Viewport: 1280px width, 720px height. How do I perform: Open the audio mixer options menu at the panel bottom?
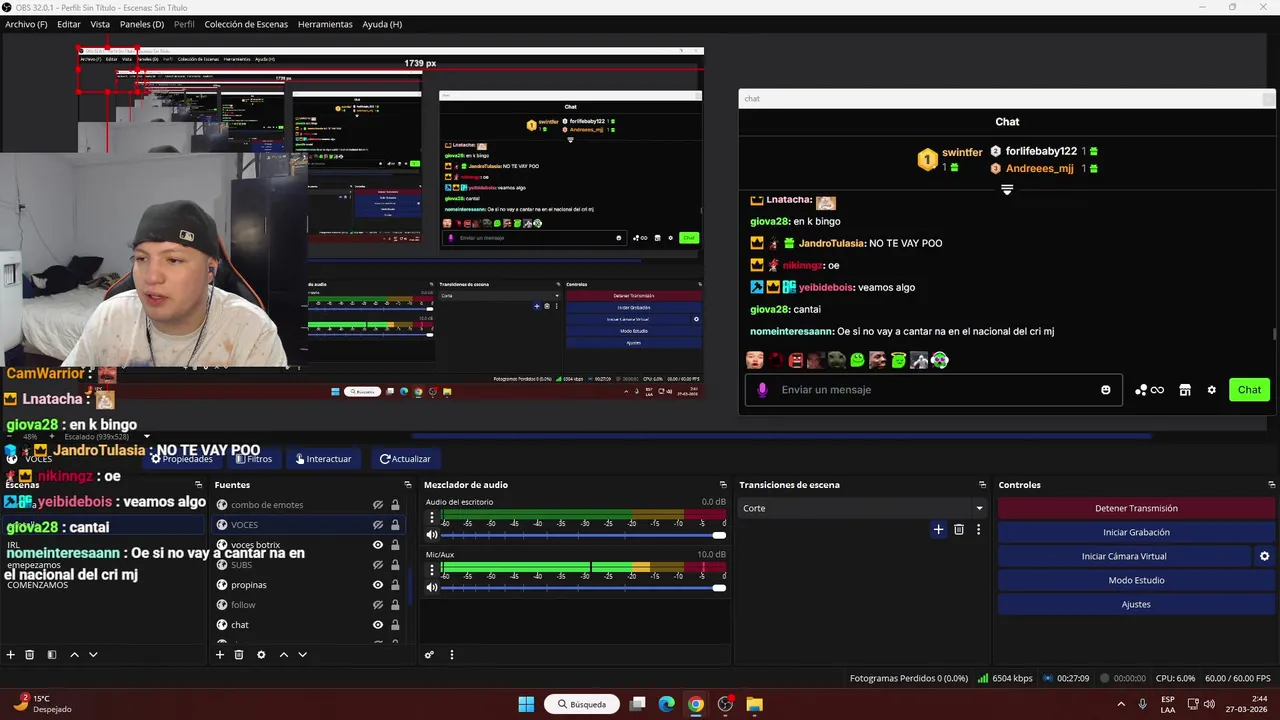(x=451, y=655)
